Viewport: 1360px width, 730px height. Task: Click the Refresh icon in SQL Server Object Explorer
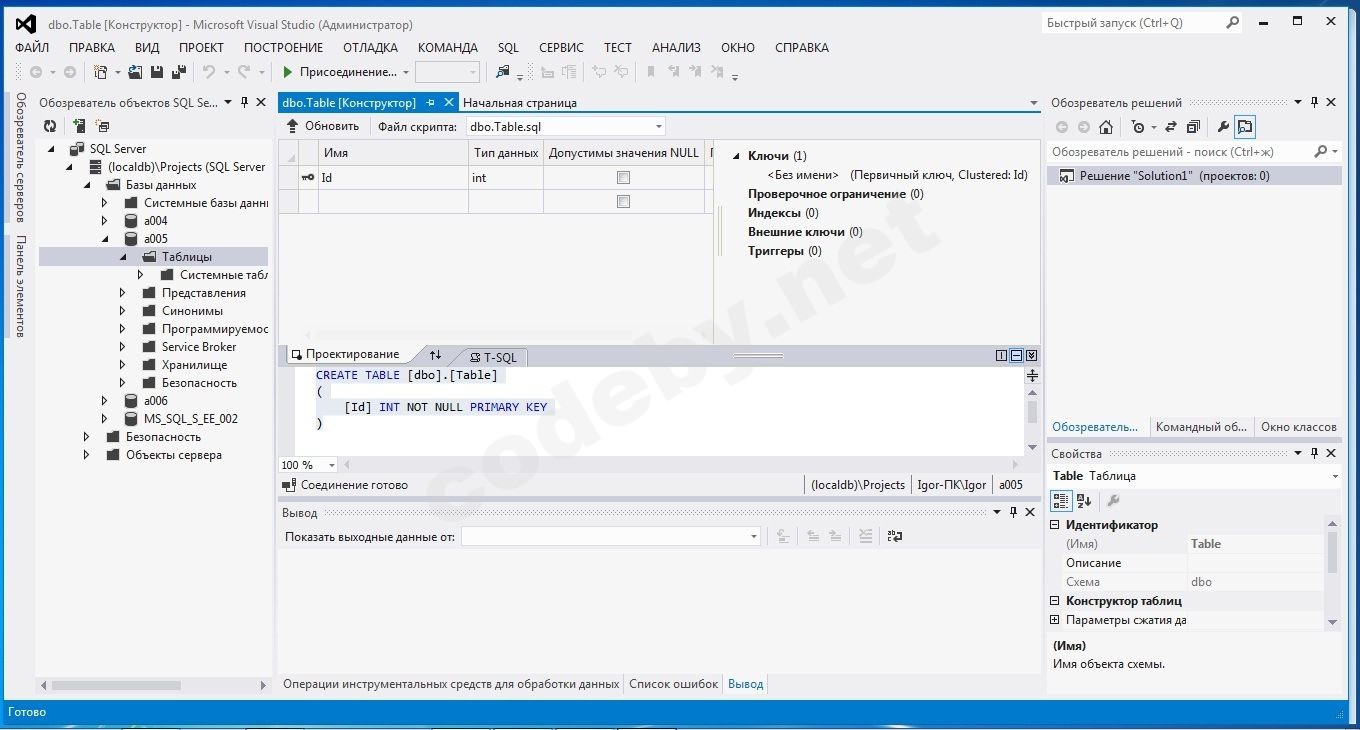coord(50,126)
